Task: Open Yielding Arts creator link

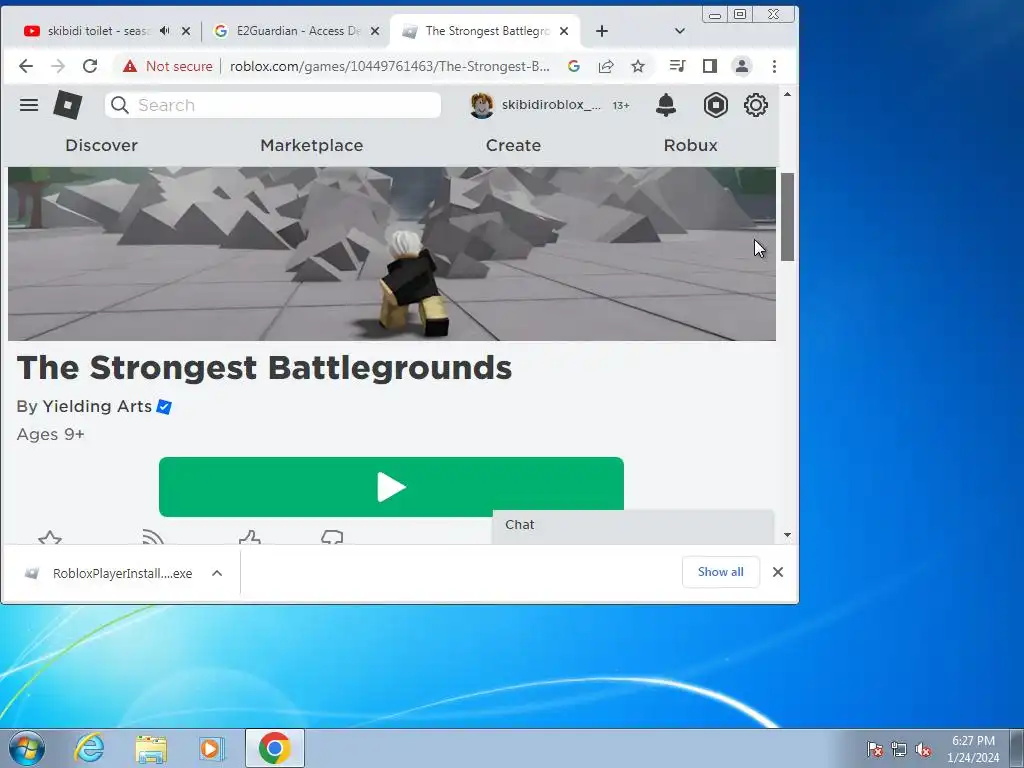Action: [x=97, y=406]
